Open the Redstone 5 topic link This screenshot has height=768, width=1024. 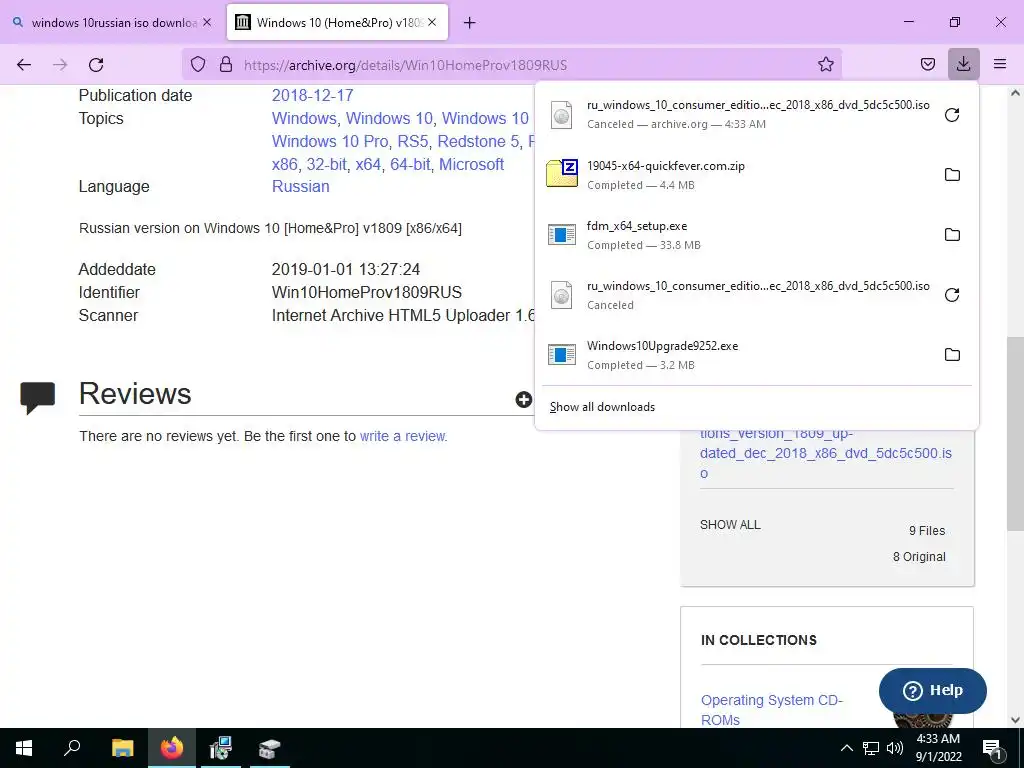(479, 141)
